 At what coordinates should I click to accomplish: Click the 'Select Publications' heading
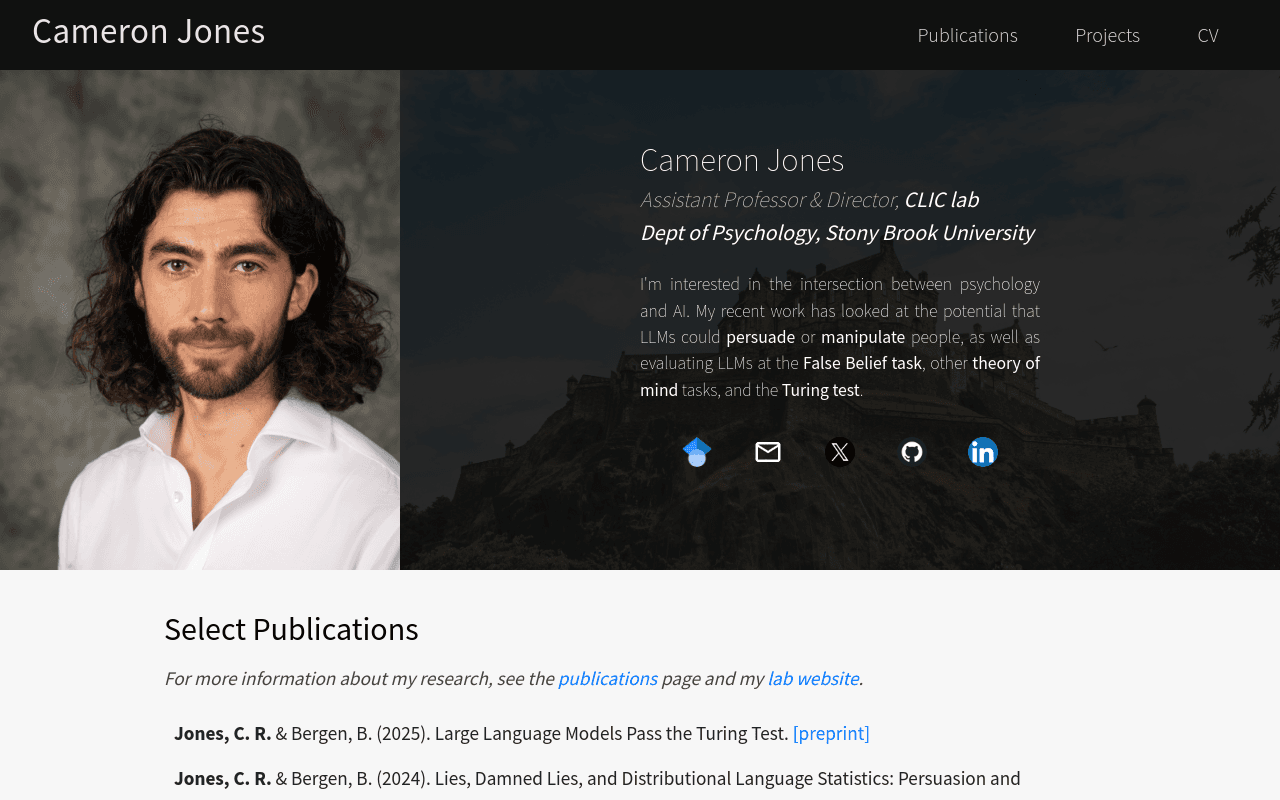click(x=291, y=629)
